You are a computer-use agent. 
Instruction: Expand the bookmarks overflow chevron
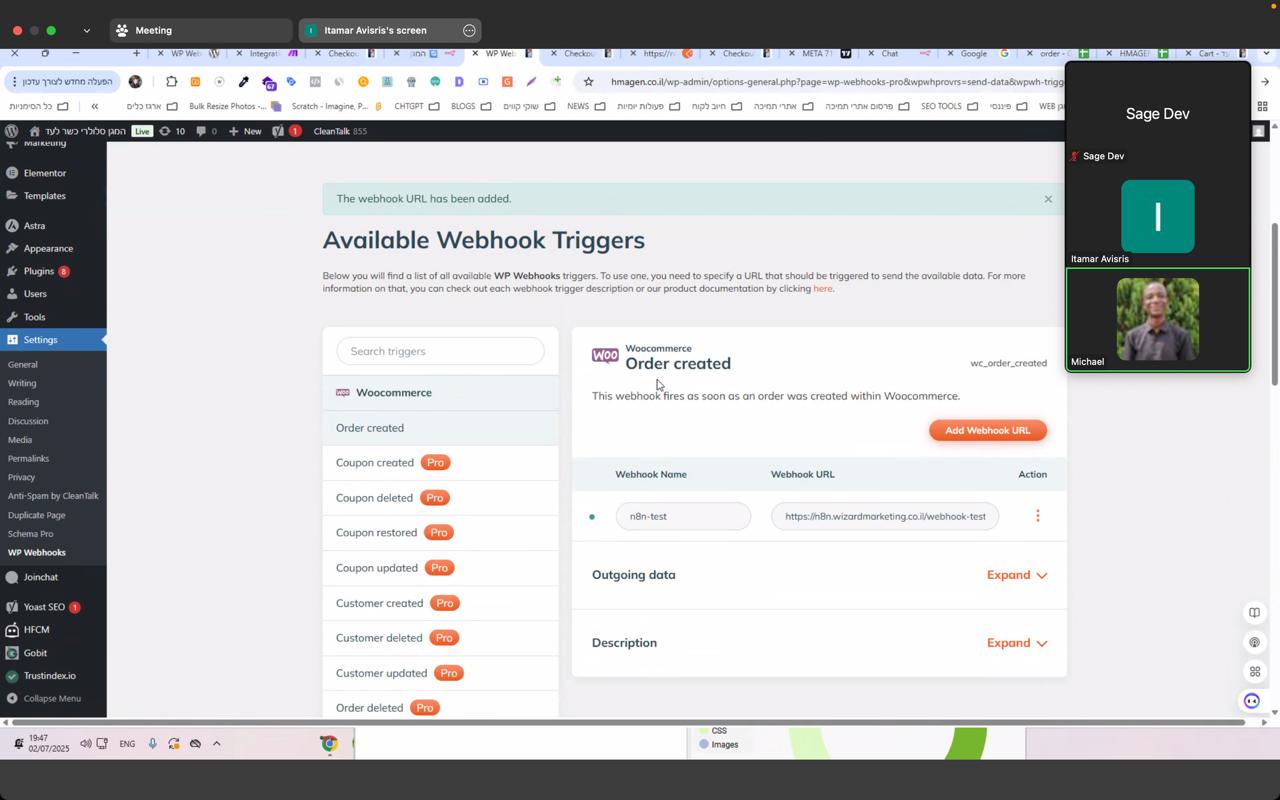[95, 106]
